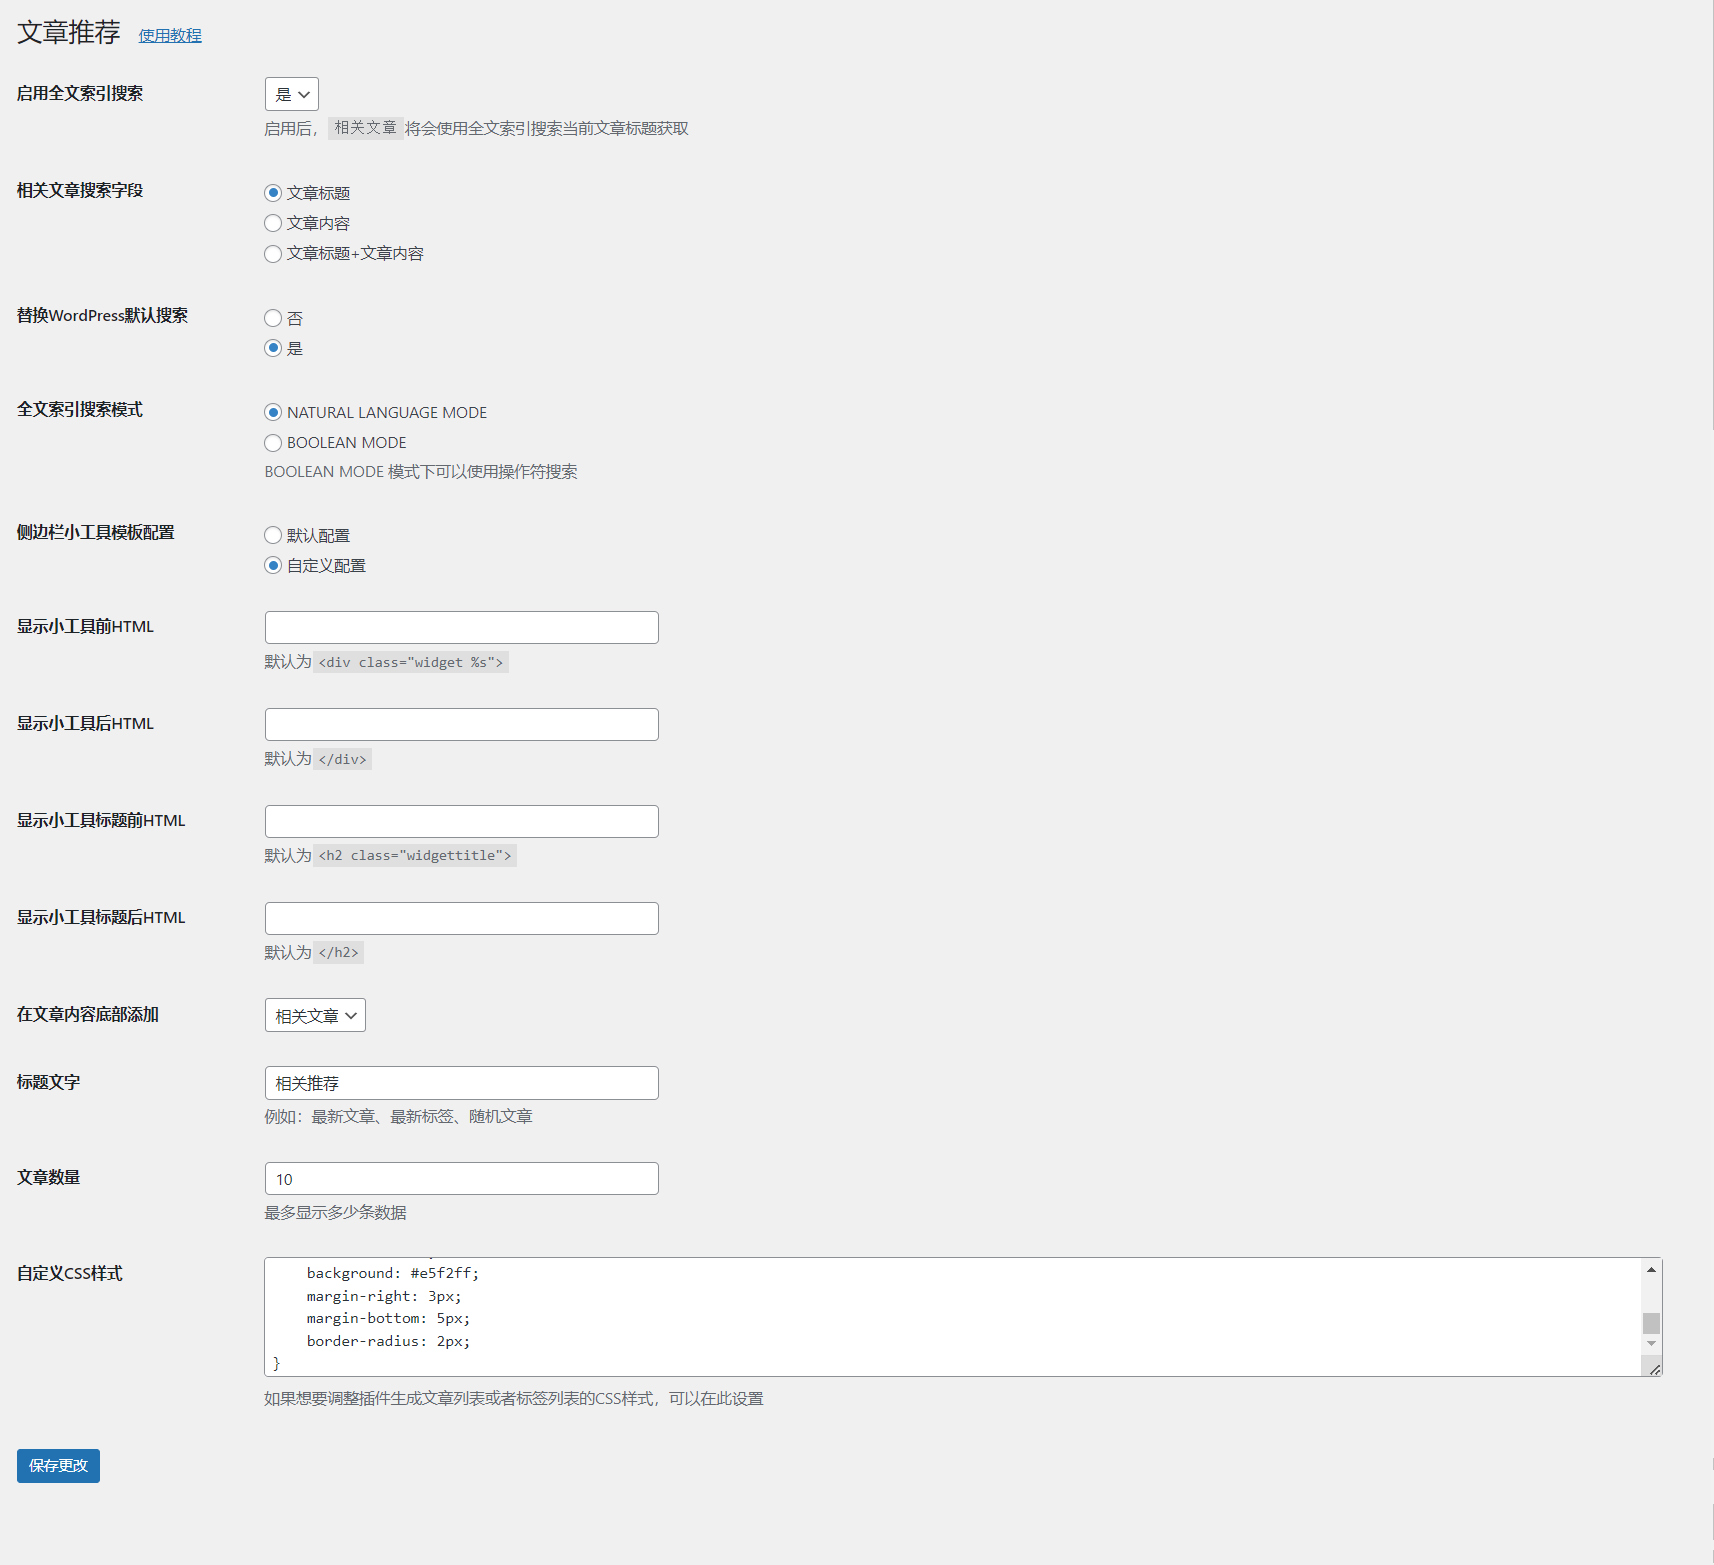Click the default <div class="widget %s"> hint
This screenshot has width=1714, height=1565.
pyautogui.click(x=411, y=662)
